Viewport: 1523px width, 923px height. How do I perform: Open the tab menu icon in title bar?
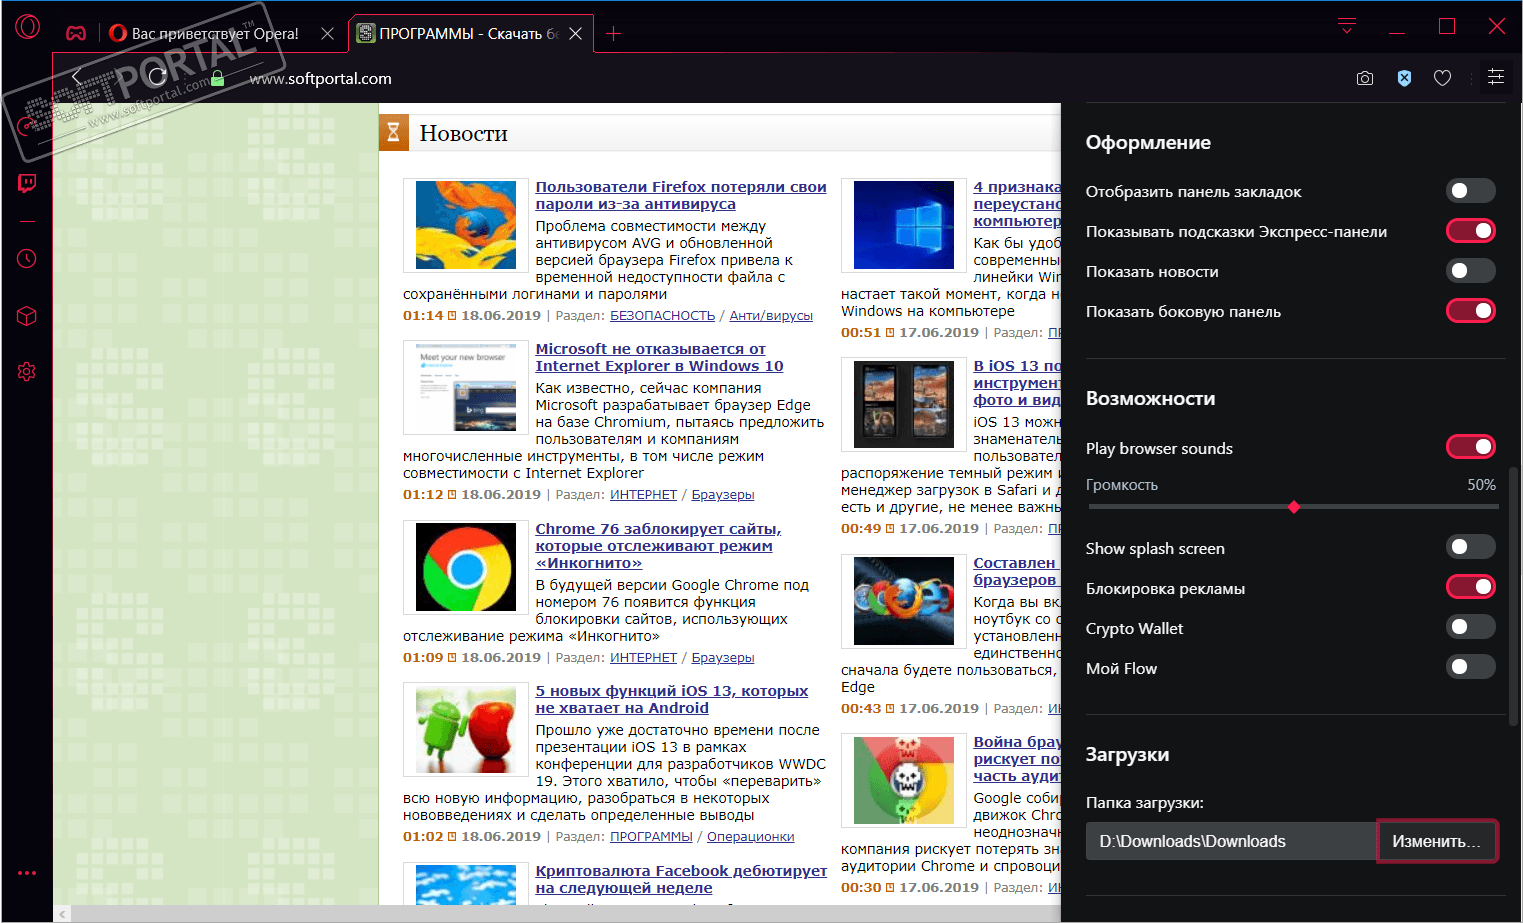coord(1347,26)
